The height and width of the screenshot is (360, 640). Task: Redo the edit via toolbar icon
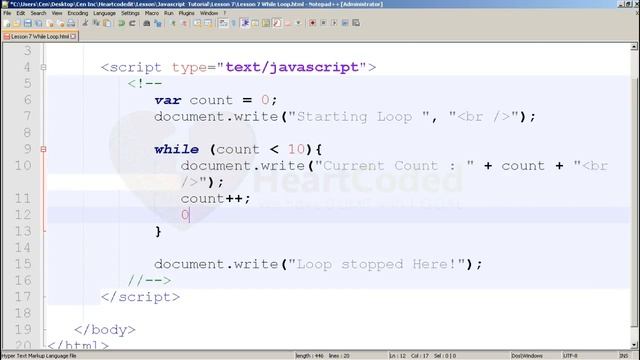pyautogui.click(x=133, y=23)
